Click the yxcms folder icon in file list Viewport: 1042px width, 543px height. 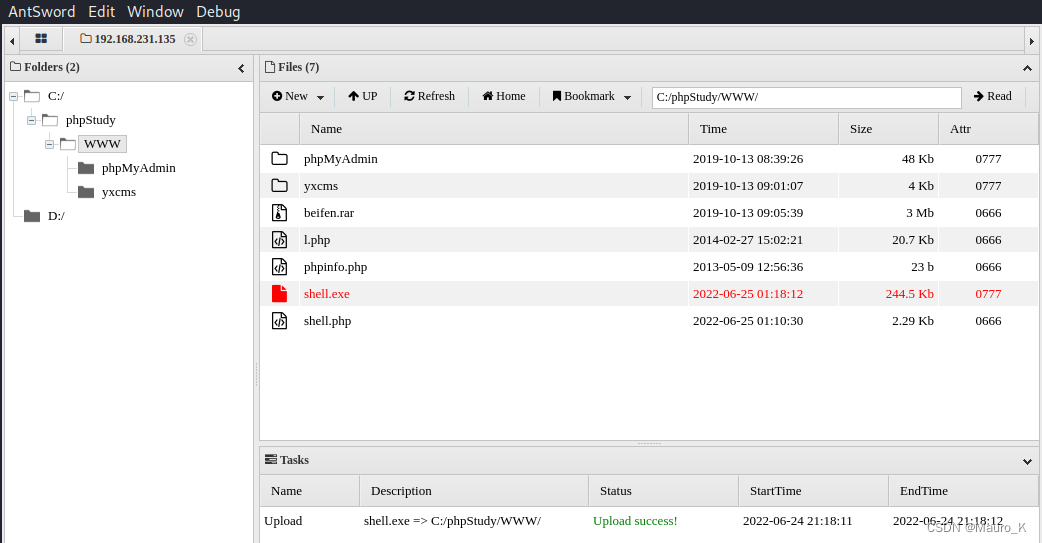(x=280, y=185)
